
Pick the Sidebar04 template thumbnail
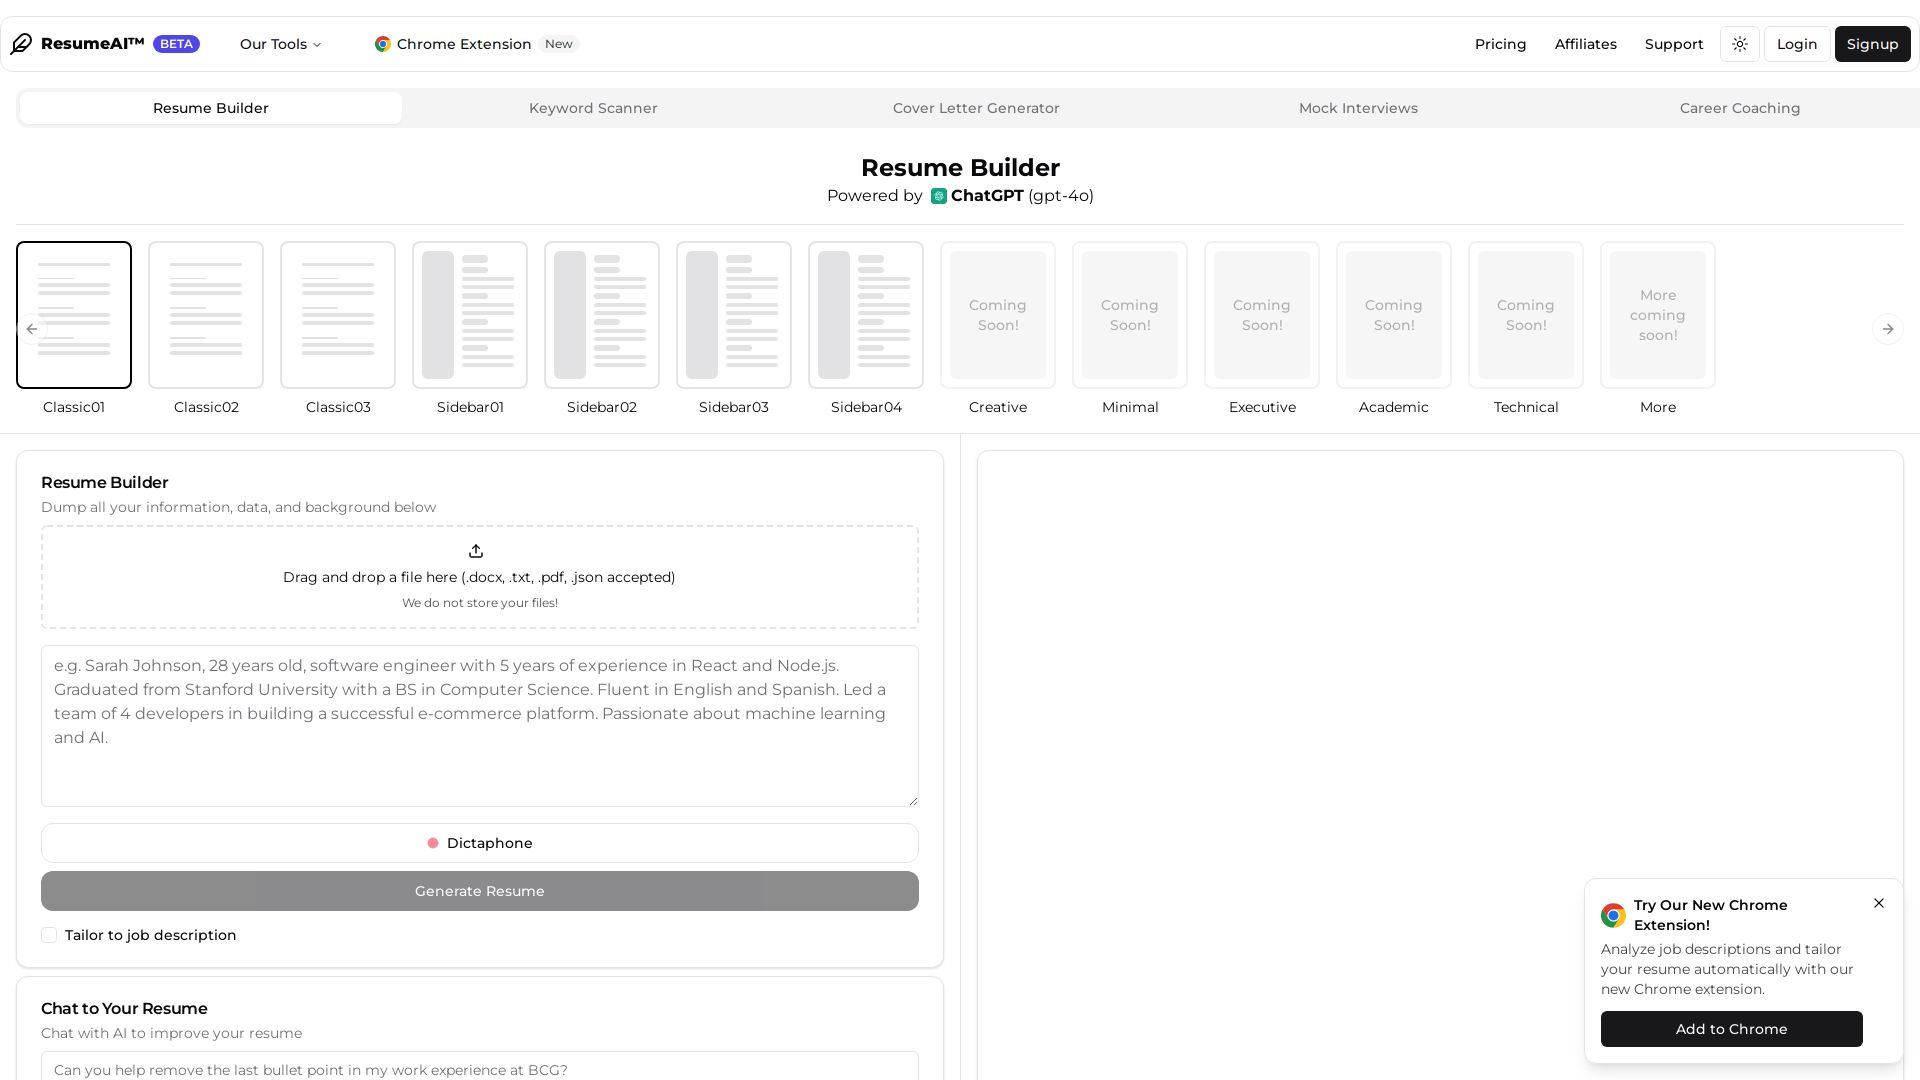pos(866,315)
